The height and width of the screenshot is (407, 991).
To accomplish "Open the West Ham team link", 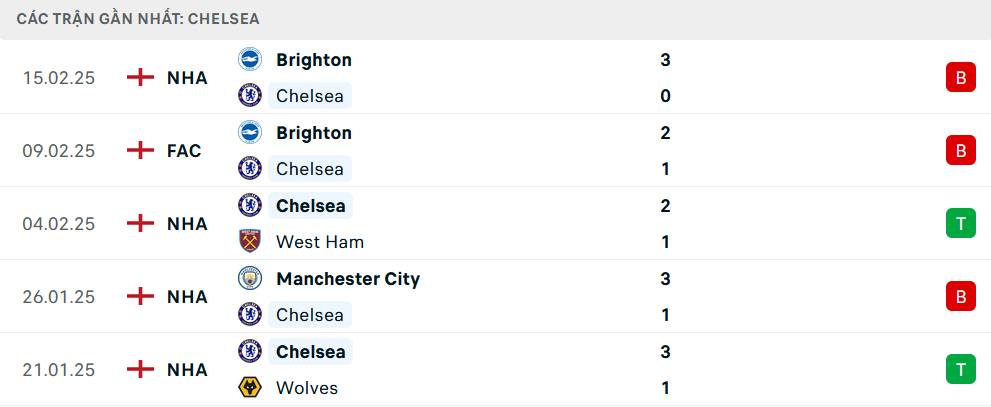I will (x=319, y=242).
